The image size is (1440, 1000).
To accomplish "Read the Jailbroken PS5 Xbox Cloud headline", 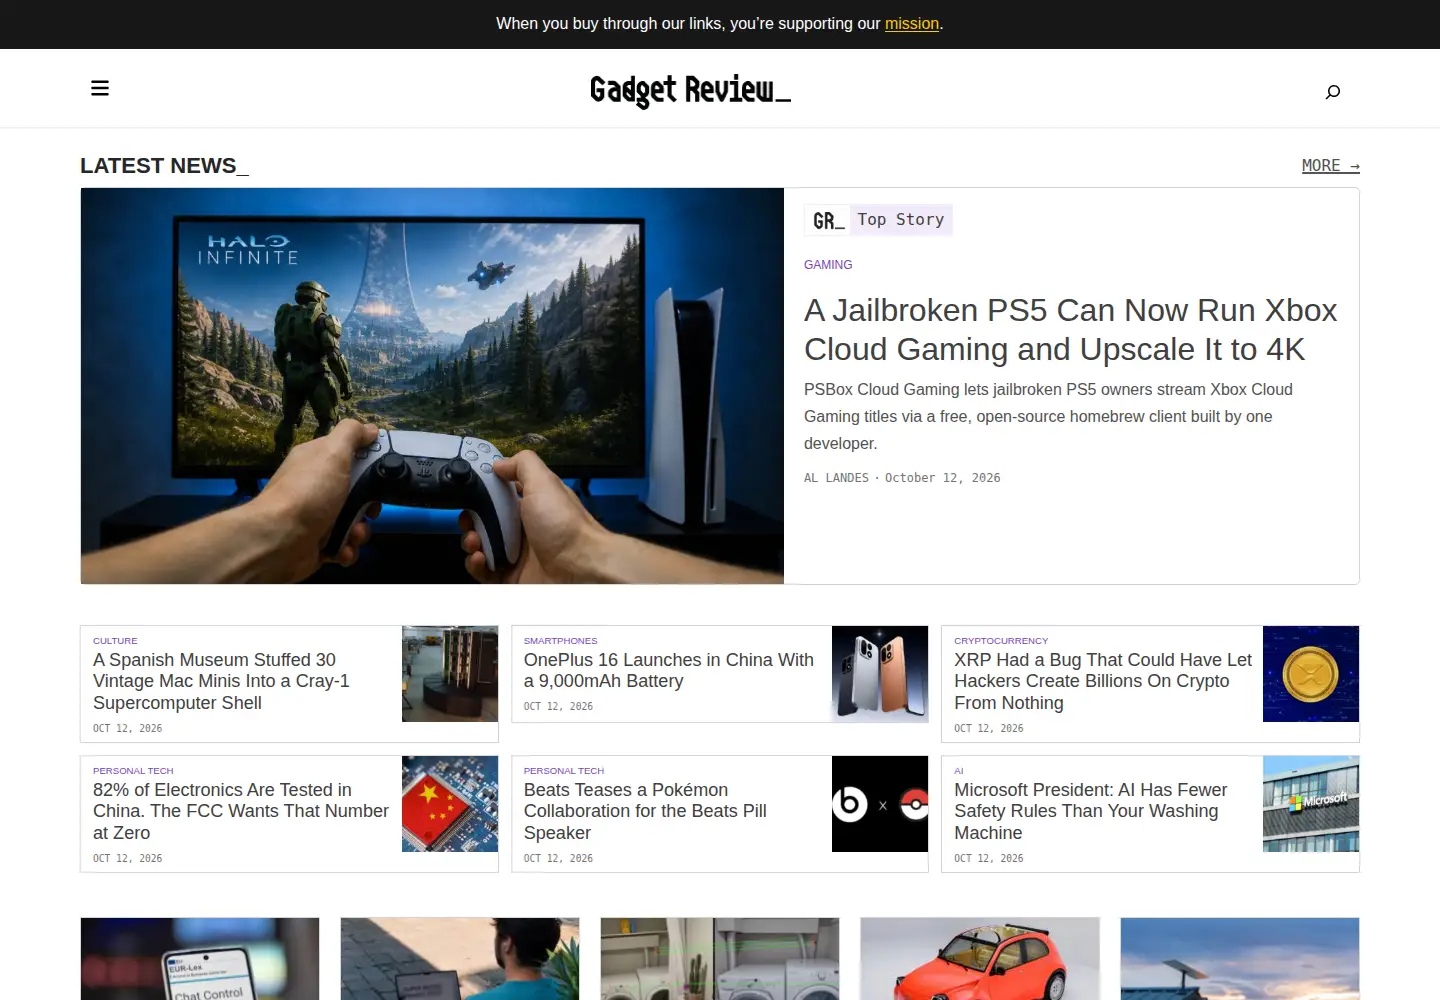I will pyautogui.click(x=1070, y=330).
